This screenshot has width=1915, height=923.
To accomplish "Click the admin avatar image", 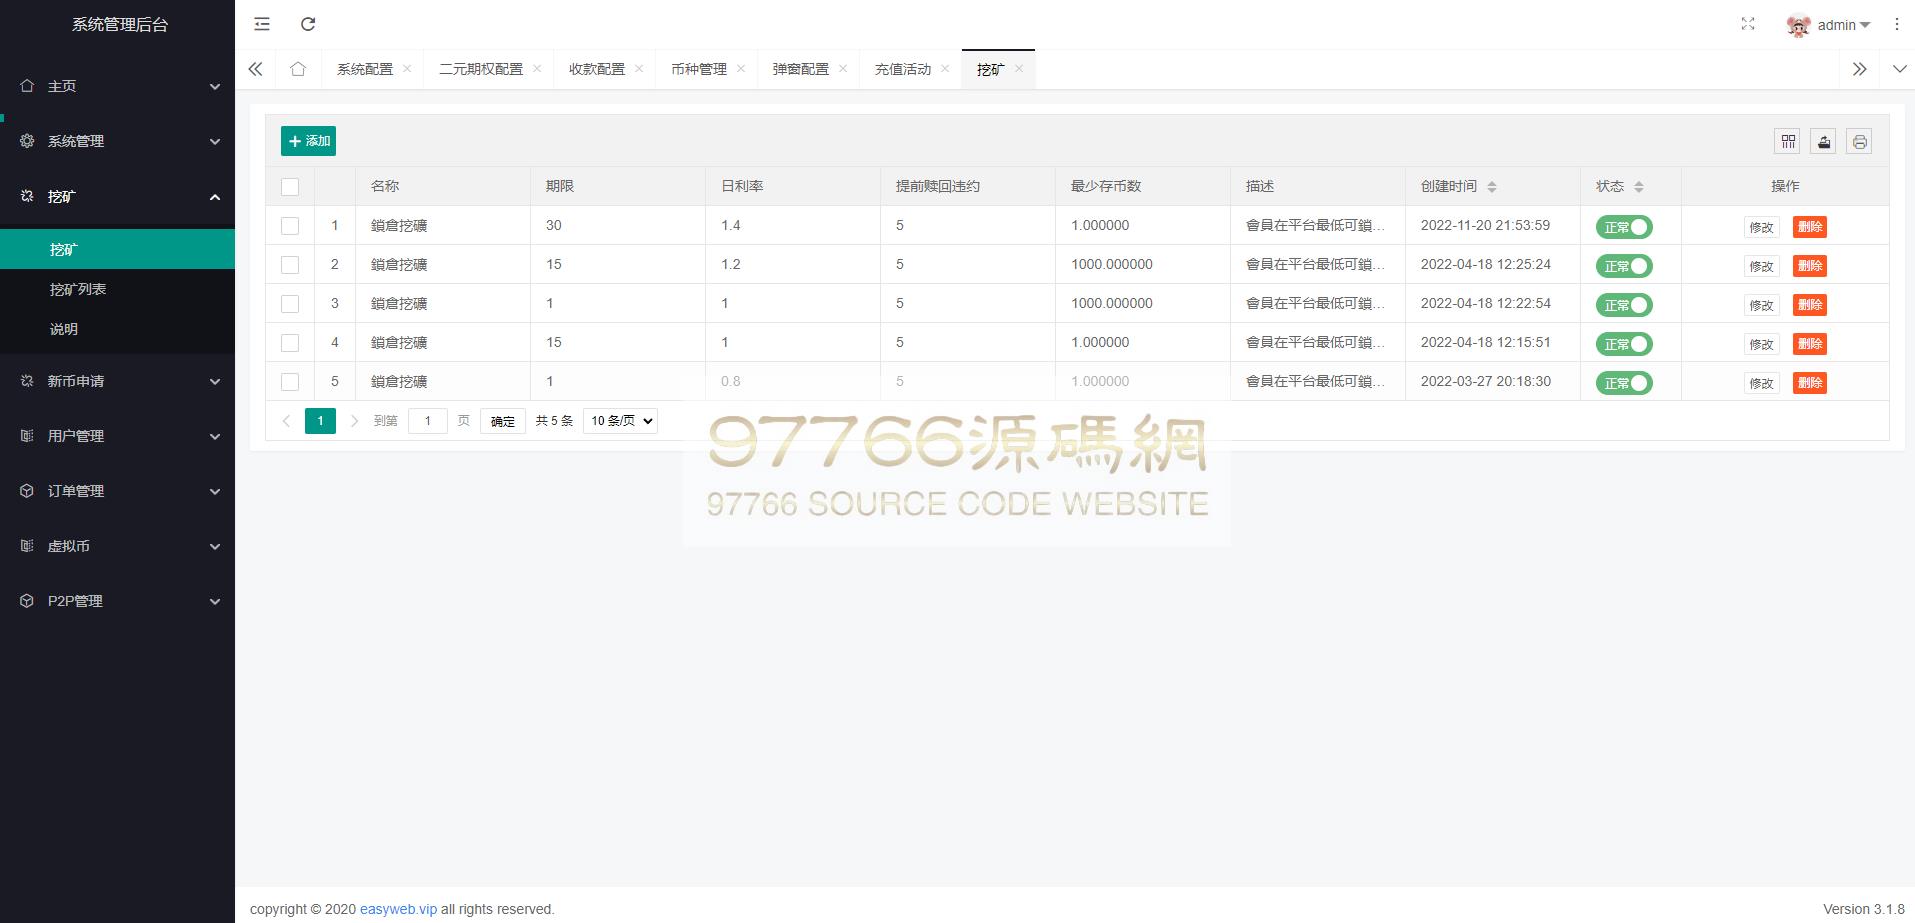I will point(1798,26).
